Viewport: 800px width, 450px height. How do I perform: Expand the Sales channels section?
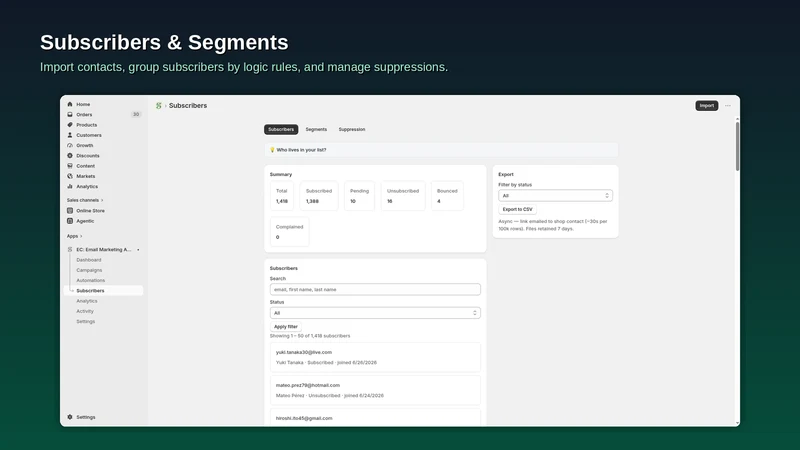[85, 200]
